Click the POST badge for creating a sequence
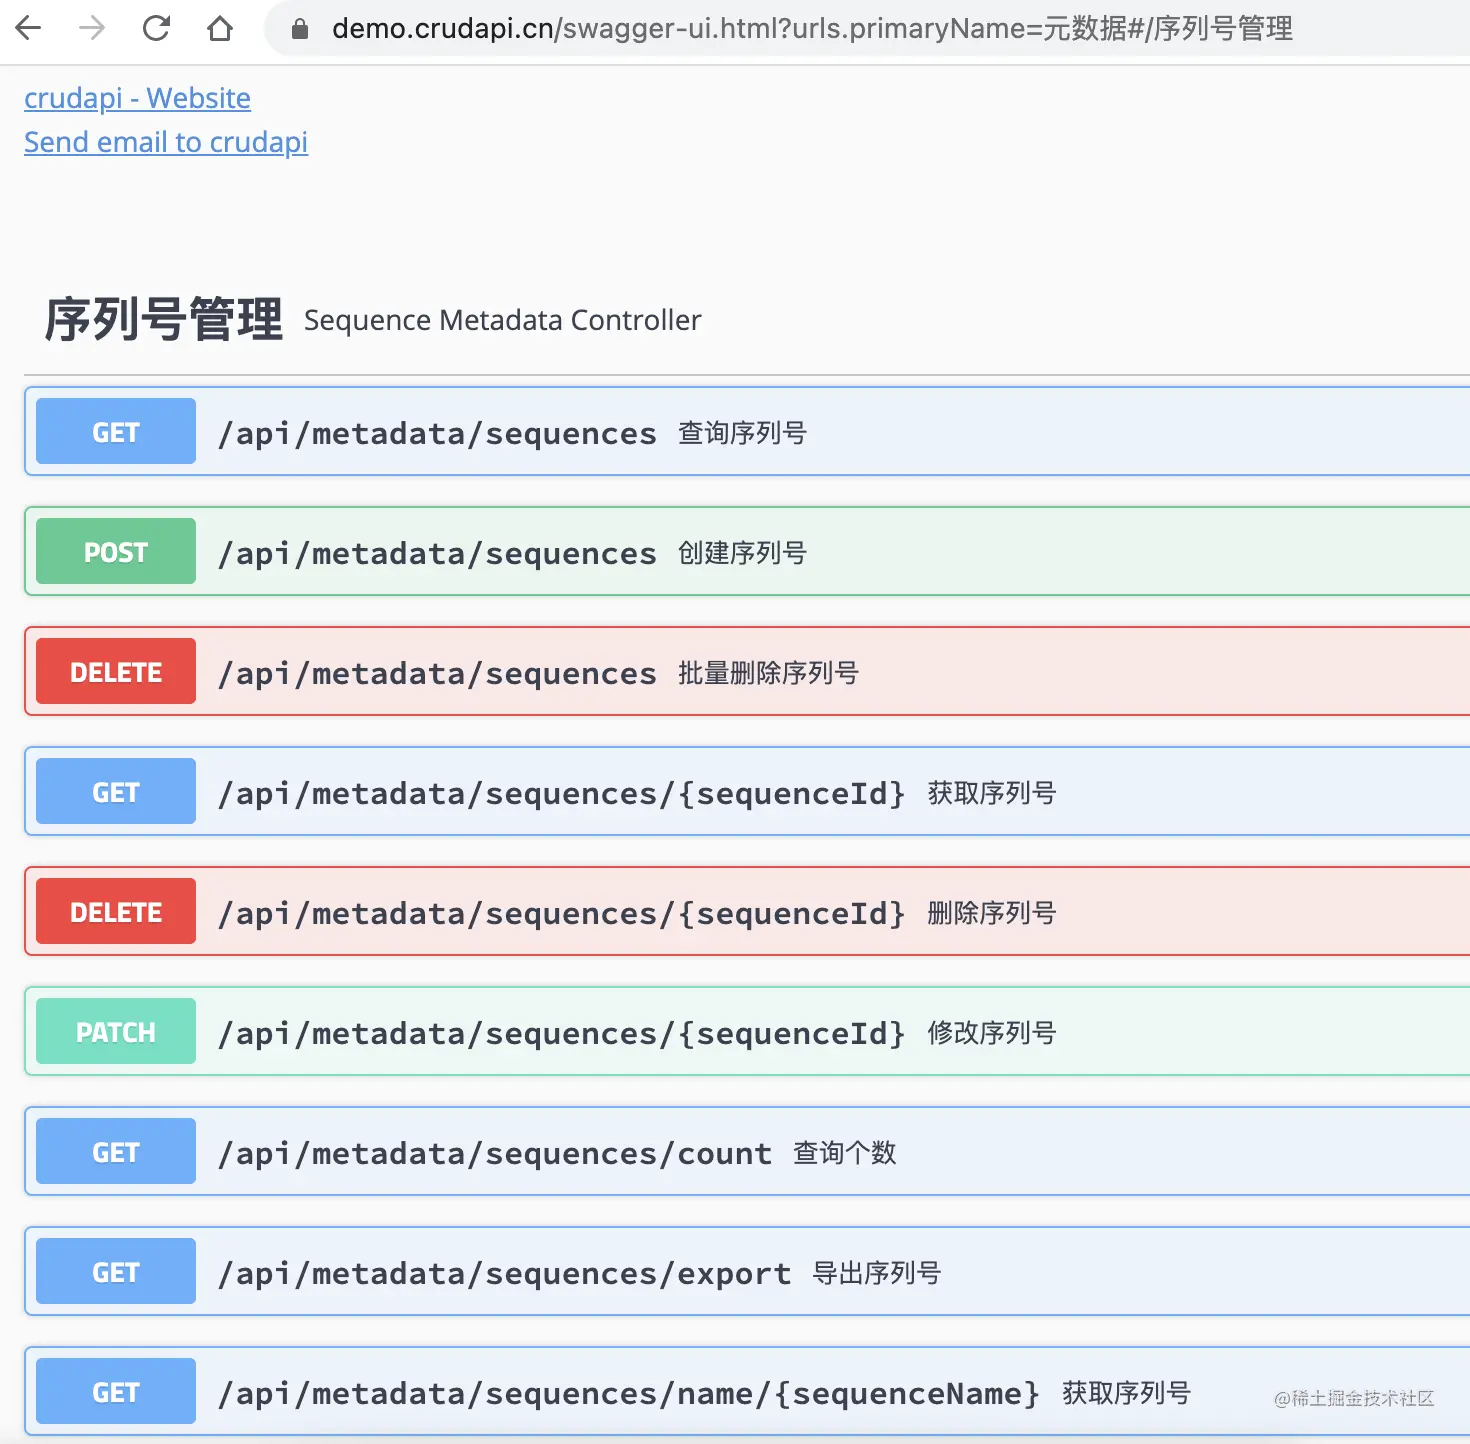Image resolution: width=1470 pixels, height=1444 pixels. [114, 551]
